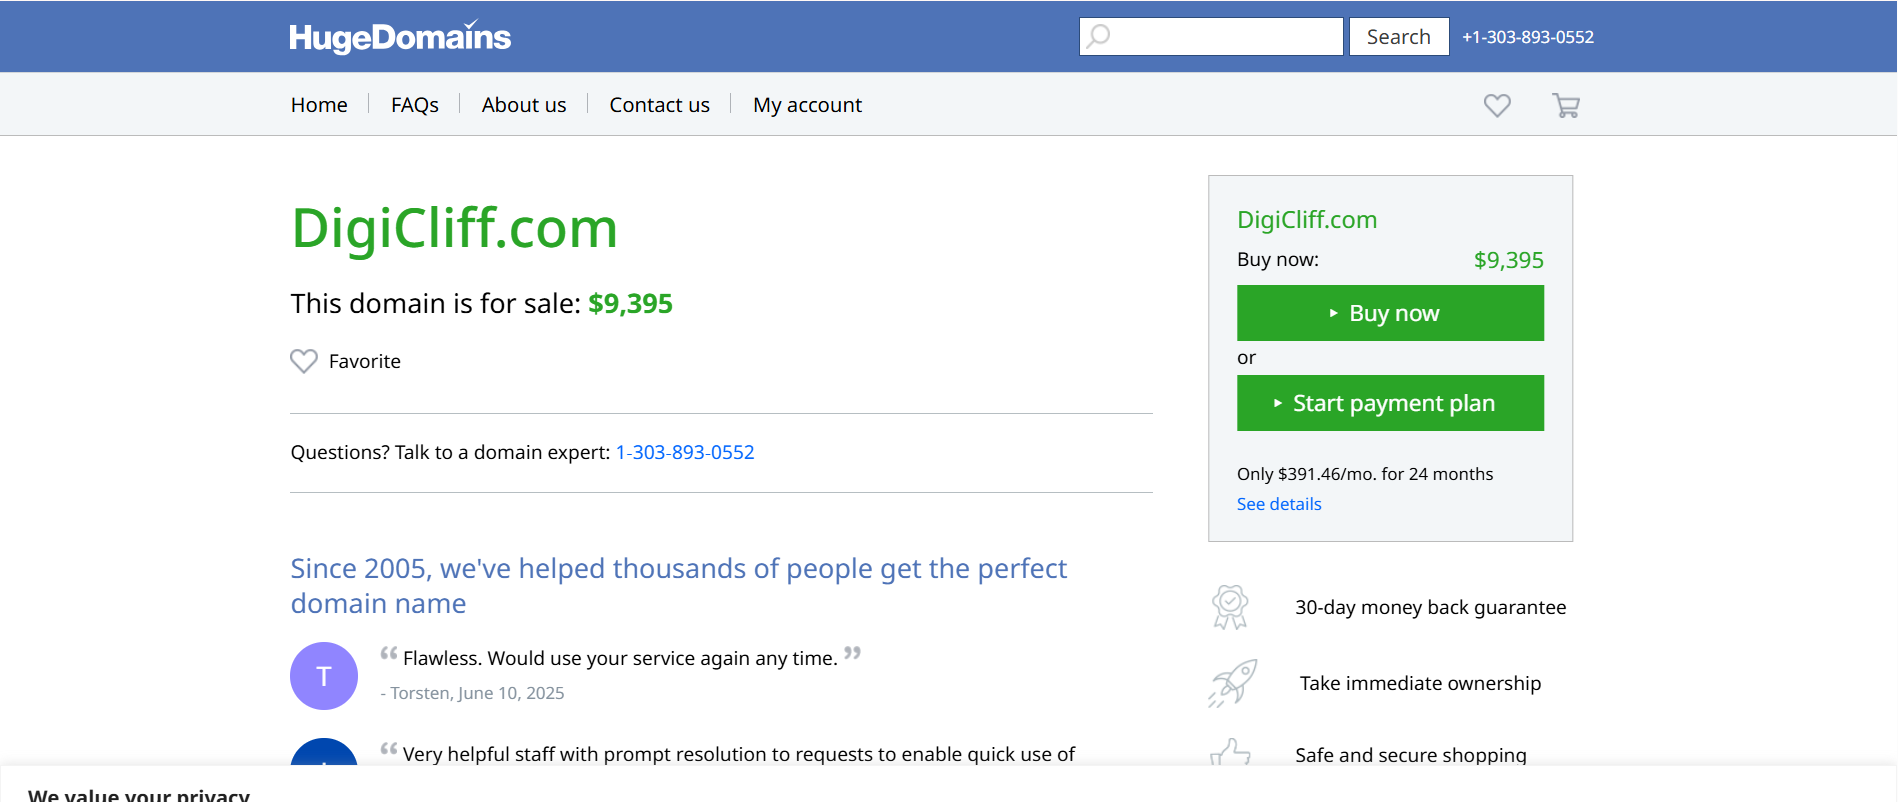Click the purple T reviewer avatar
The width and height of the screenshot is (1898, 802).
324,676
